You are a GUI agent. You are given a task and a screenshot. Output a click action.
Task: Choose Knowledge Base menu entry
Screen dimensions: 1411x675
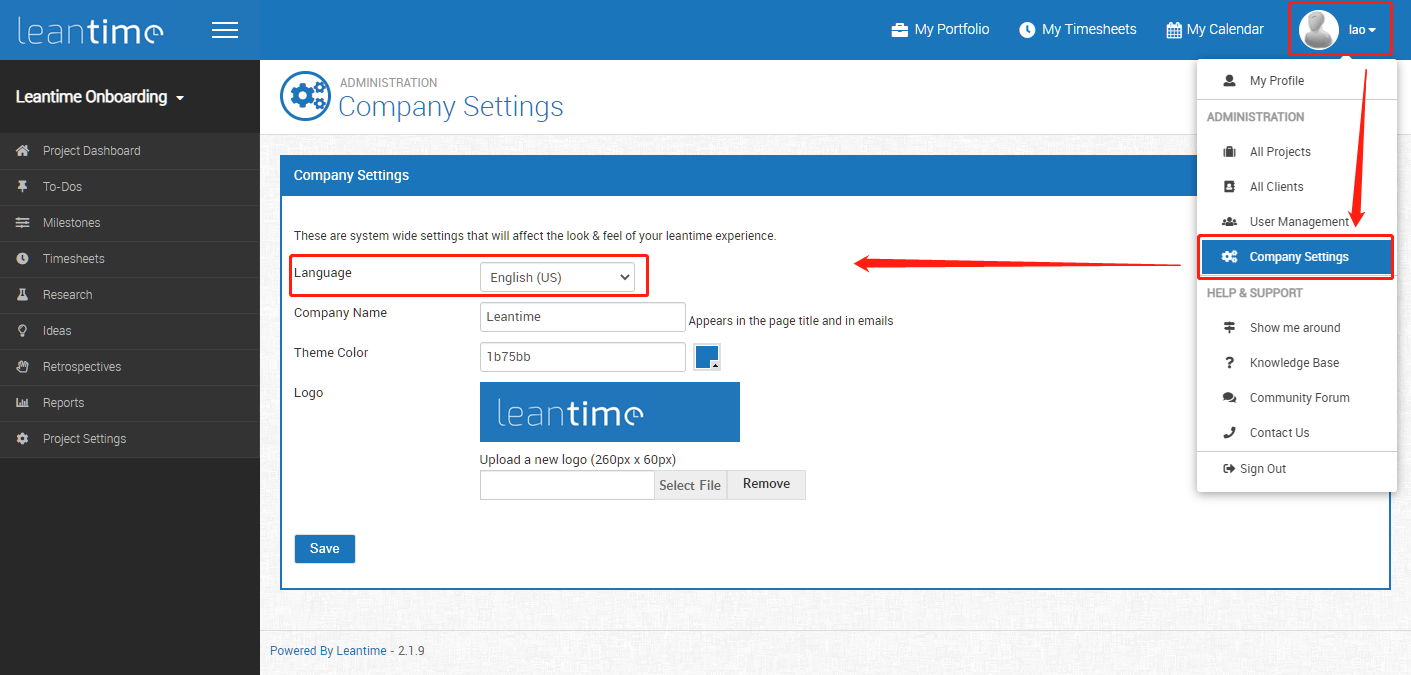(x=1297, y=363)
